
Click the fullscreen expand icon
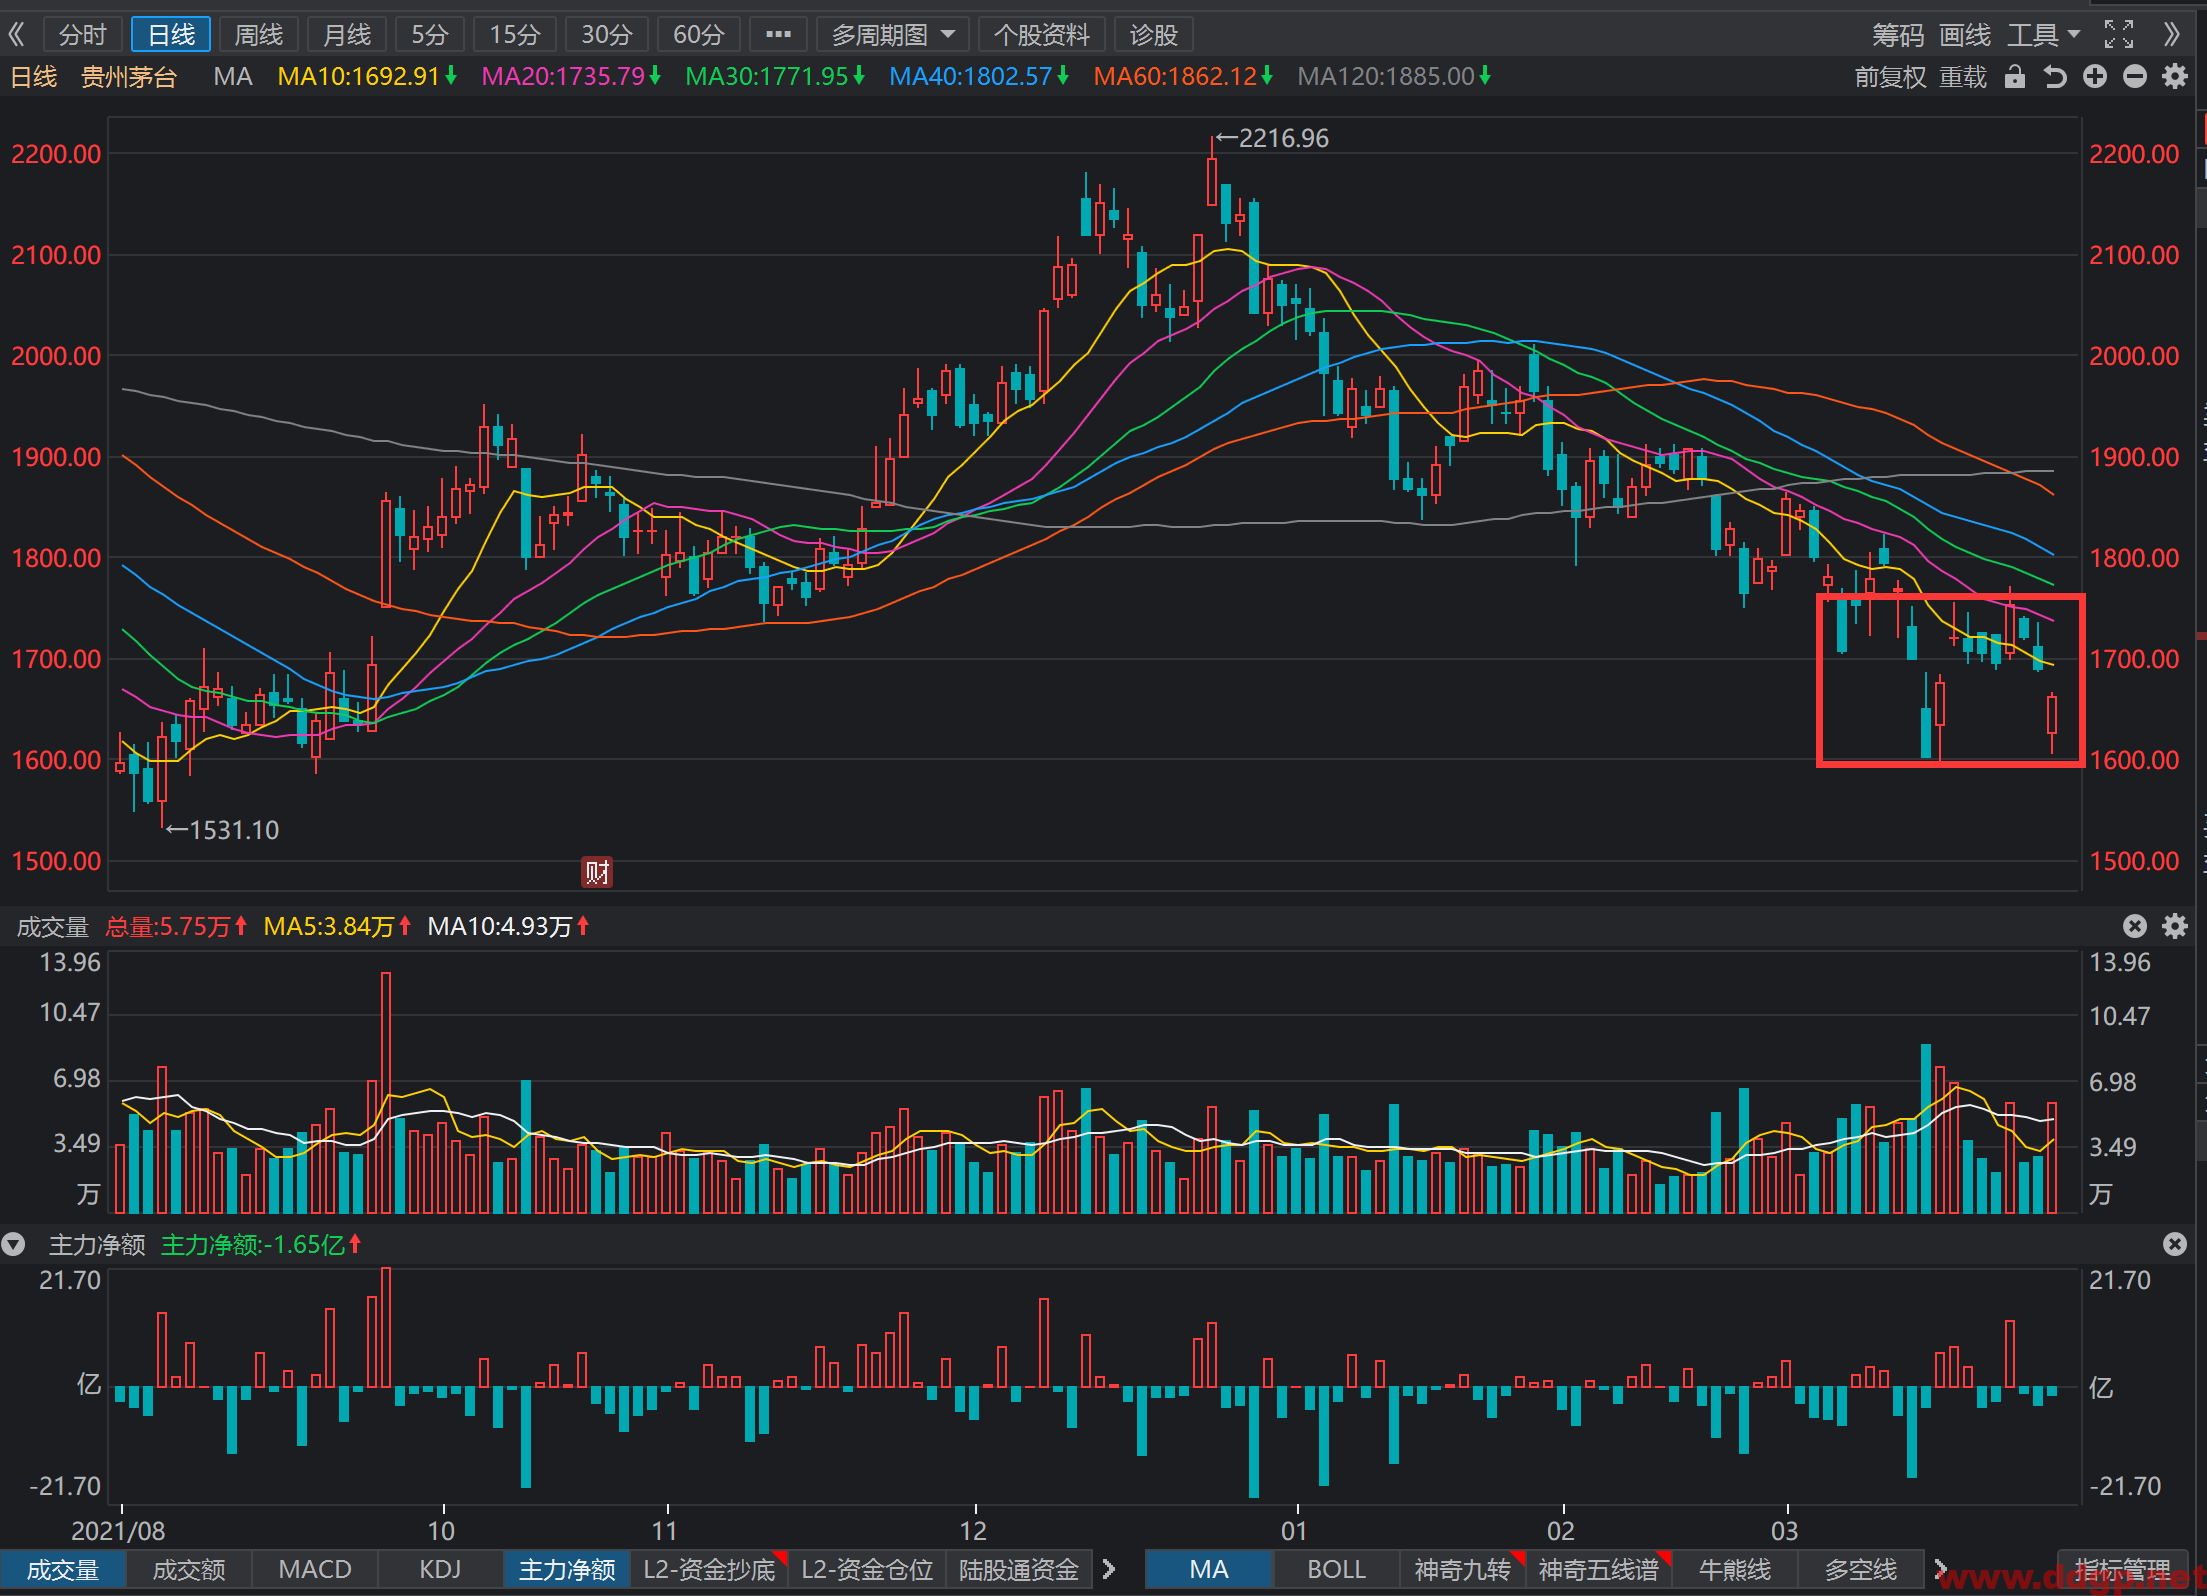[2119, 35]
